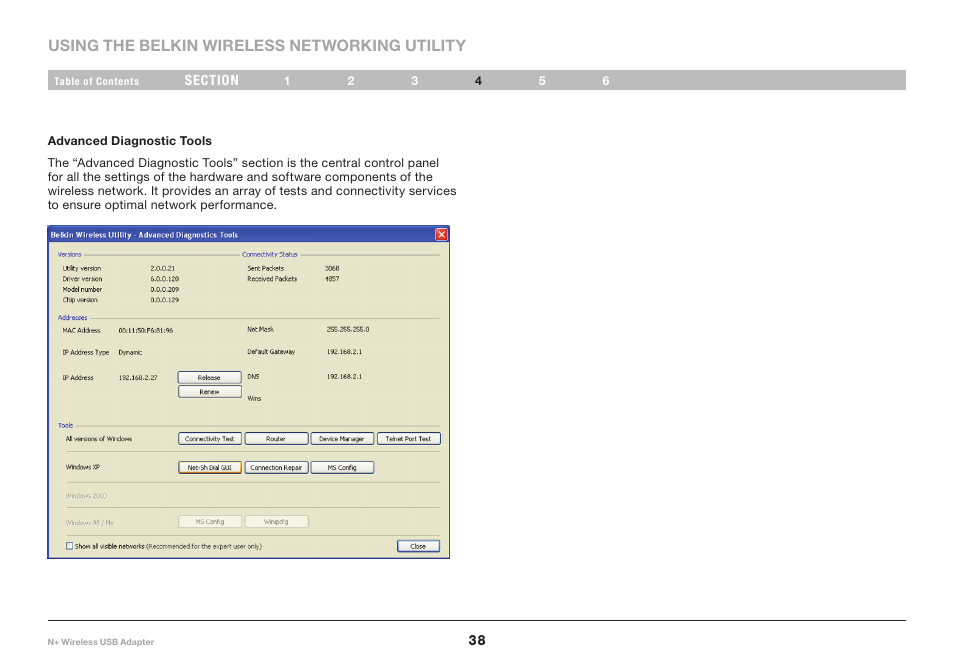Screen dimensions: 954x668
Task: Click the Default Gateway value 192.168.2.1
Action: [344, 352]
